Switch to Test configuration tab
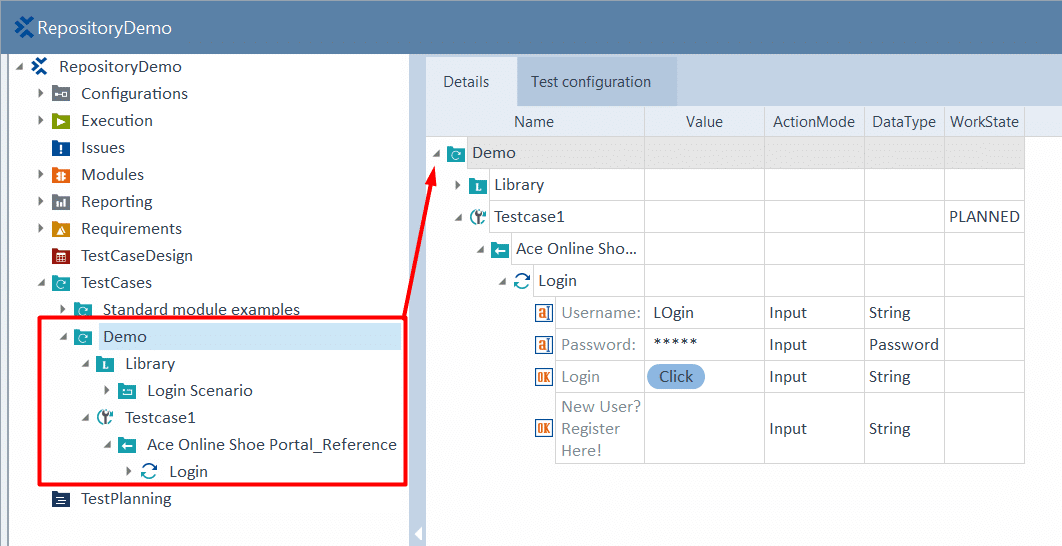Viewport: 1062px width, 546px height. coord(591,82)
